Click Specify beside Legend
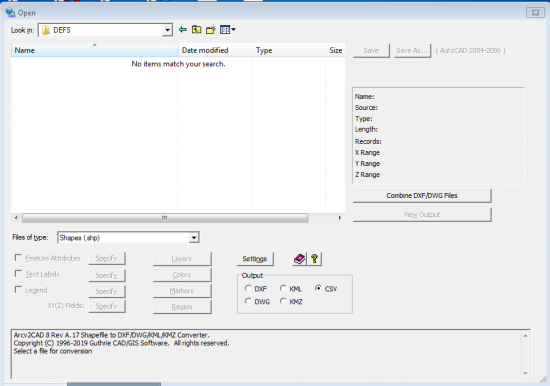The height and width of the screenshot is (386, 550). click(107, 291)
